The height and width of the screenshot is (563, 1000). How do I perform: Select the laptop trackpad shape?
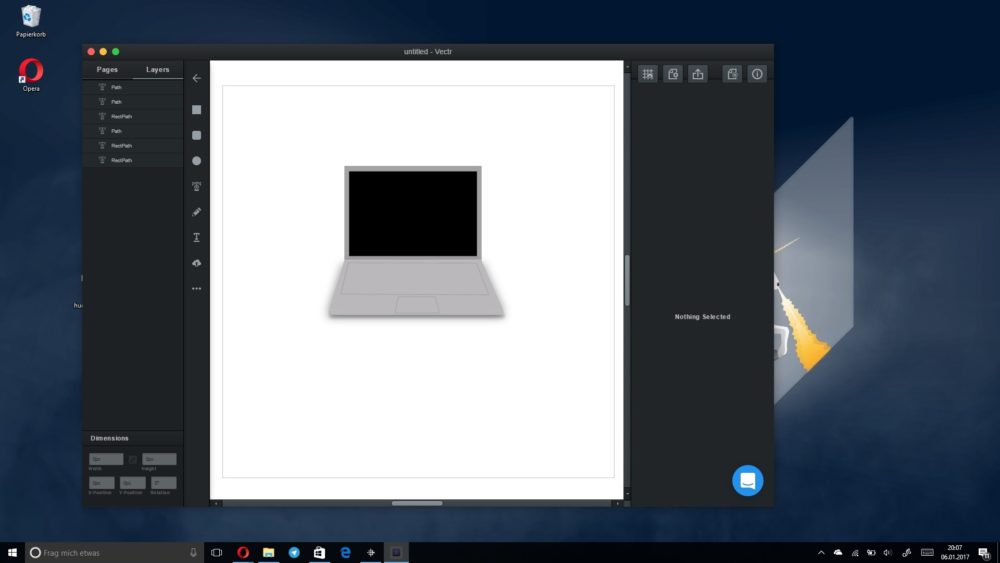click(417, 305)
